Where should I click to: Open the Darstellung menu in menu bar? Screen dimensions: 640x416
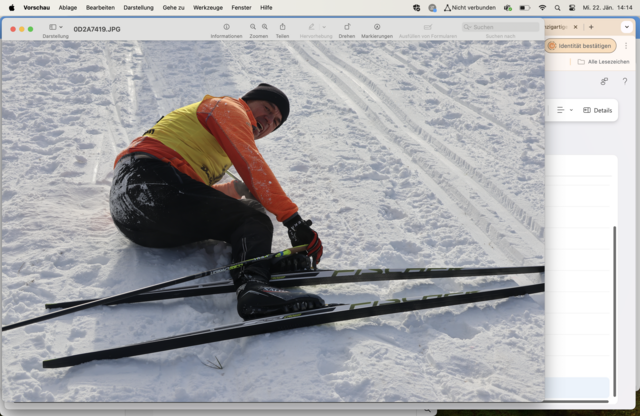(138, 7)
